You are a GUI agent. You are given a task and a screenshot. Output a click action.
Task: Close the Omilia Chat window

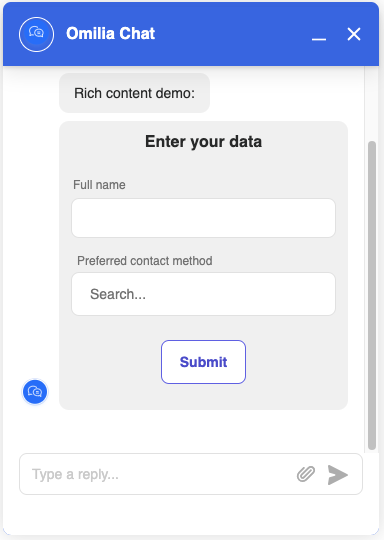(x=354, y=34)
